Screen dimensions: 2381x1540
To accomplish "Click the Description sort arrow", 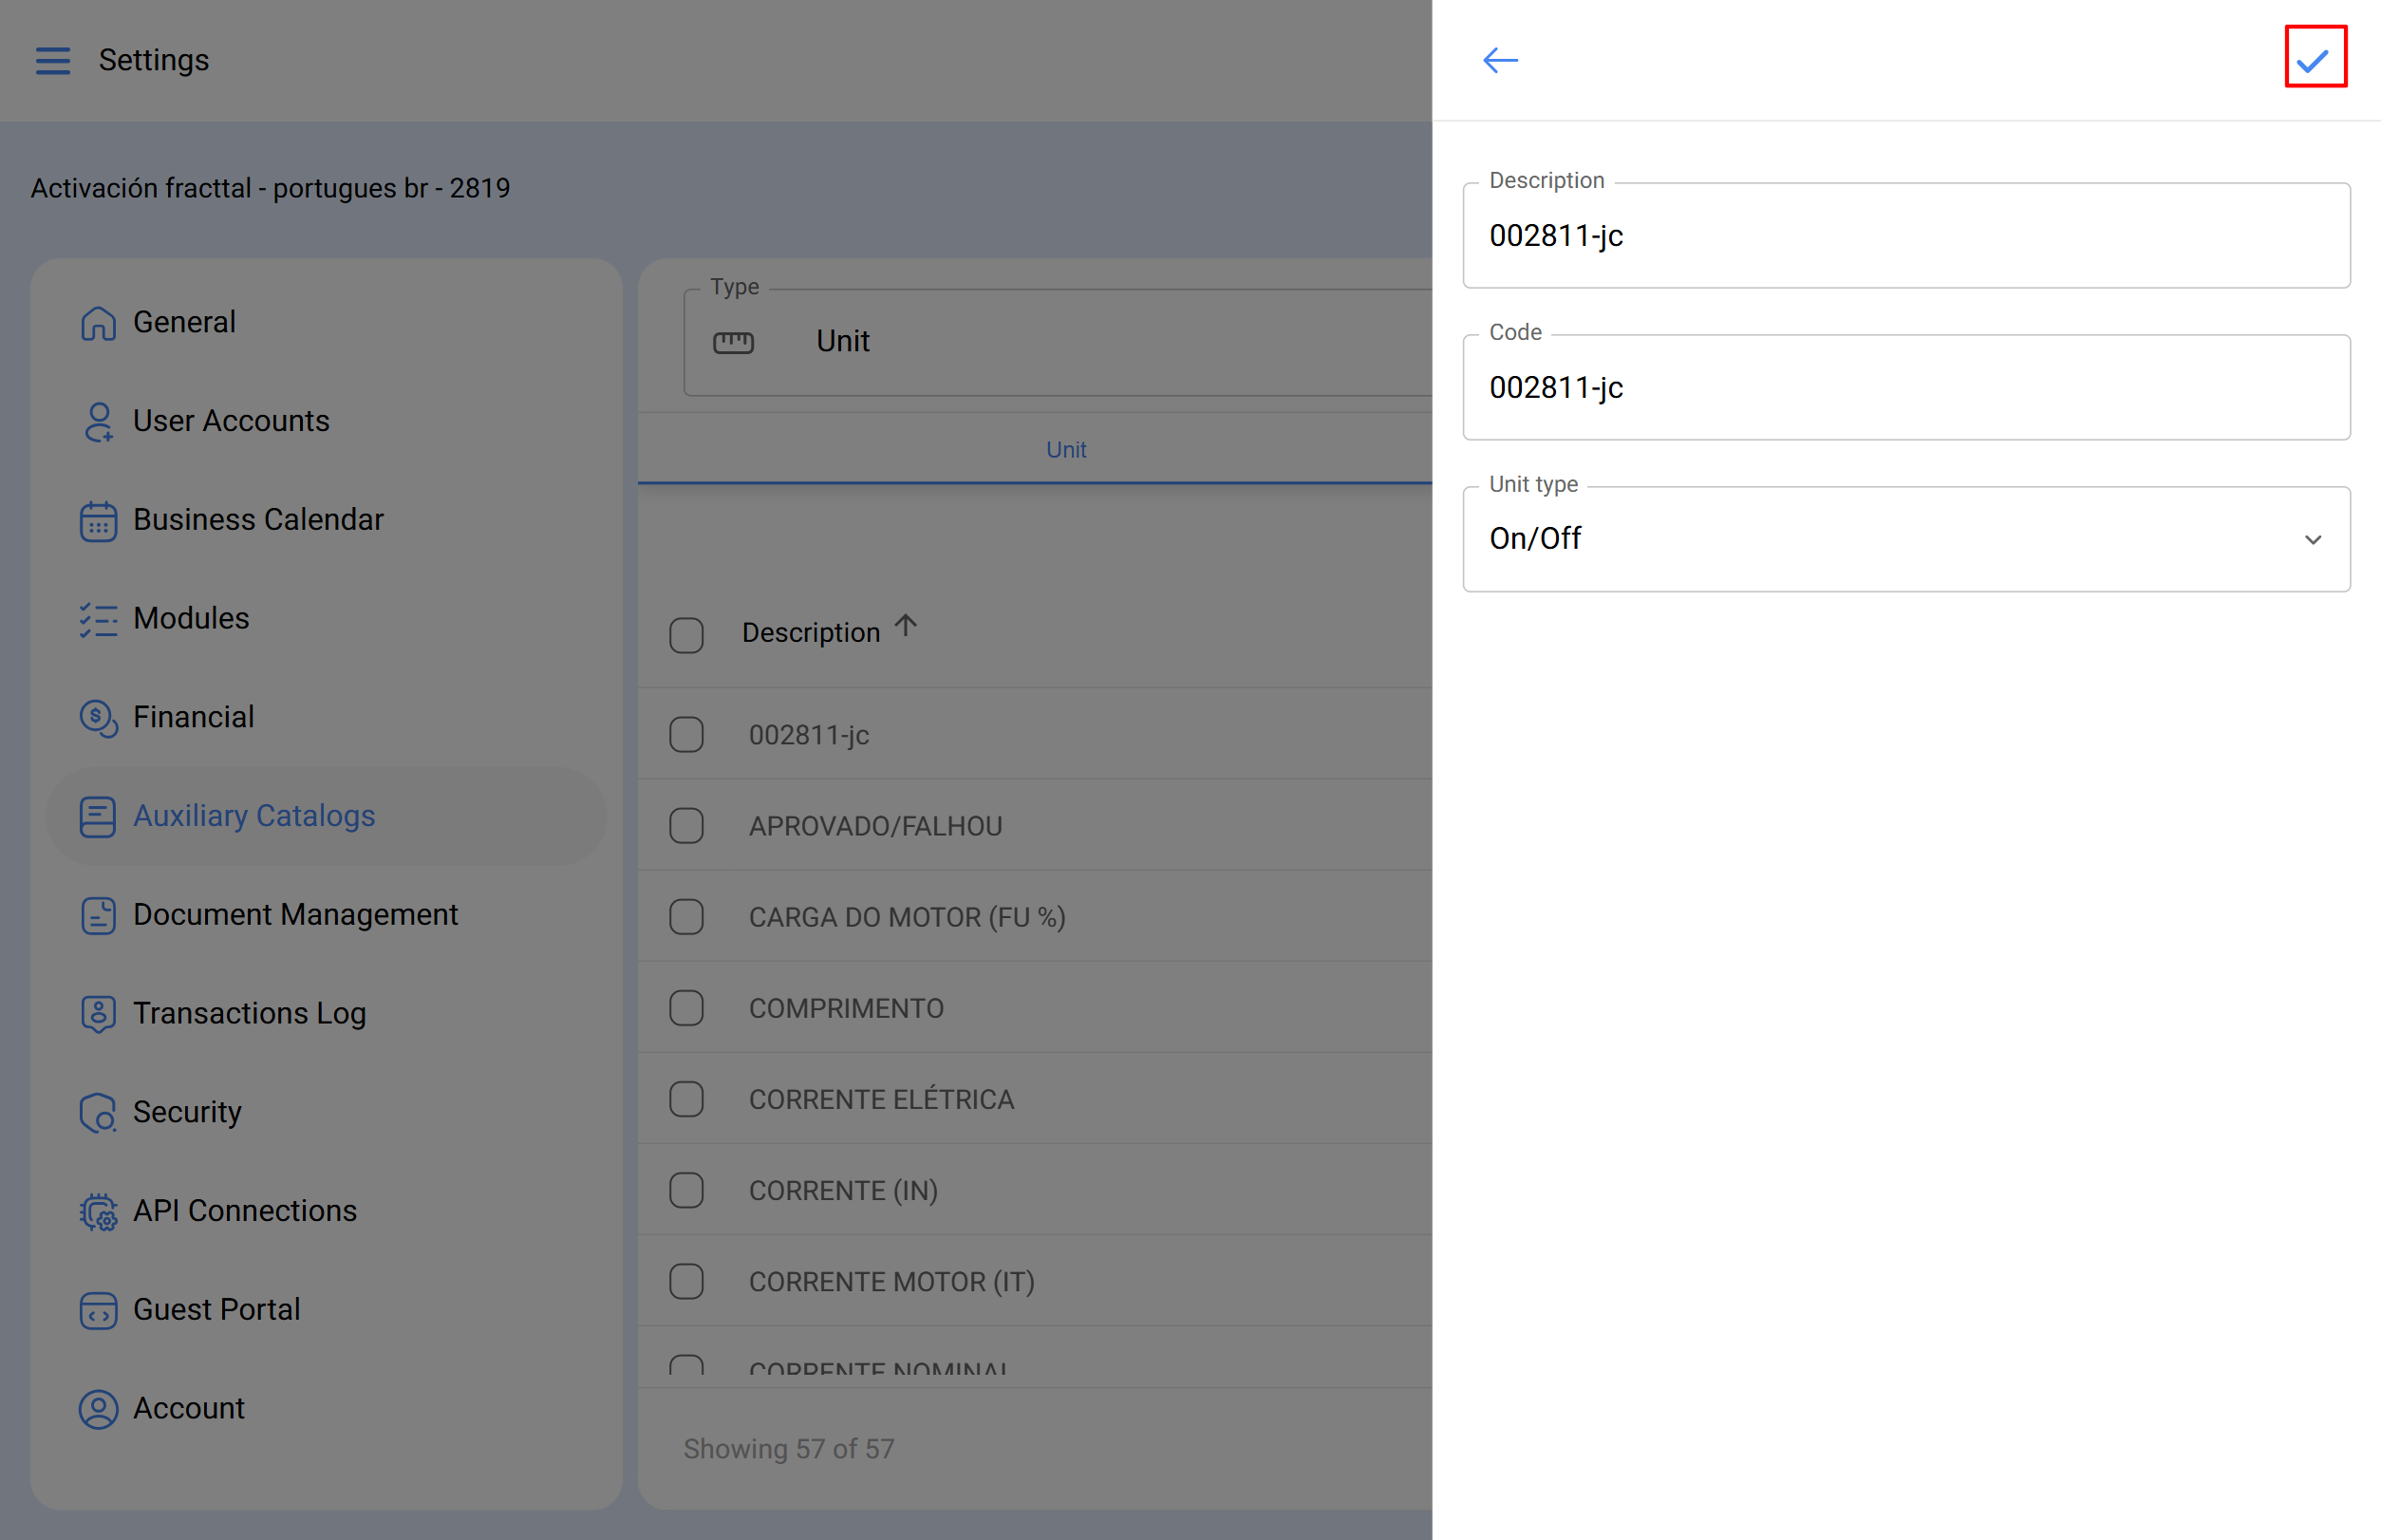I will coord(906,626).
